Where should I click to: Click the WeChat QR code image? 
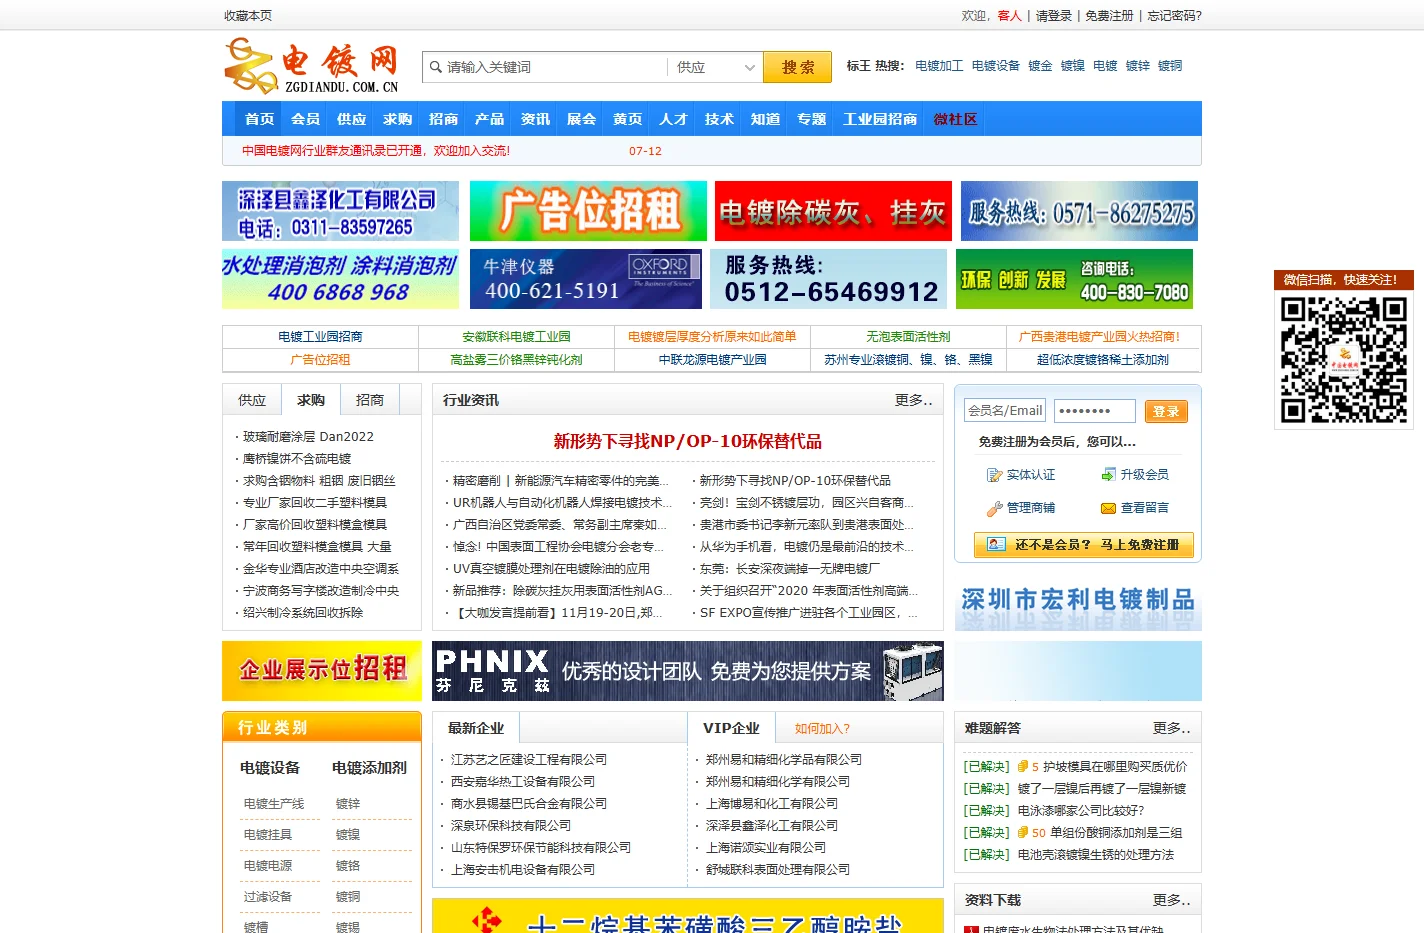point(1343,360)
